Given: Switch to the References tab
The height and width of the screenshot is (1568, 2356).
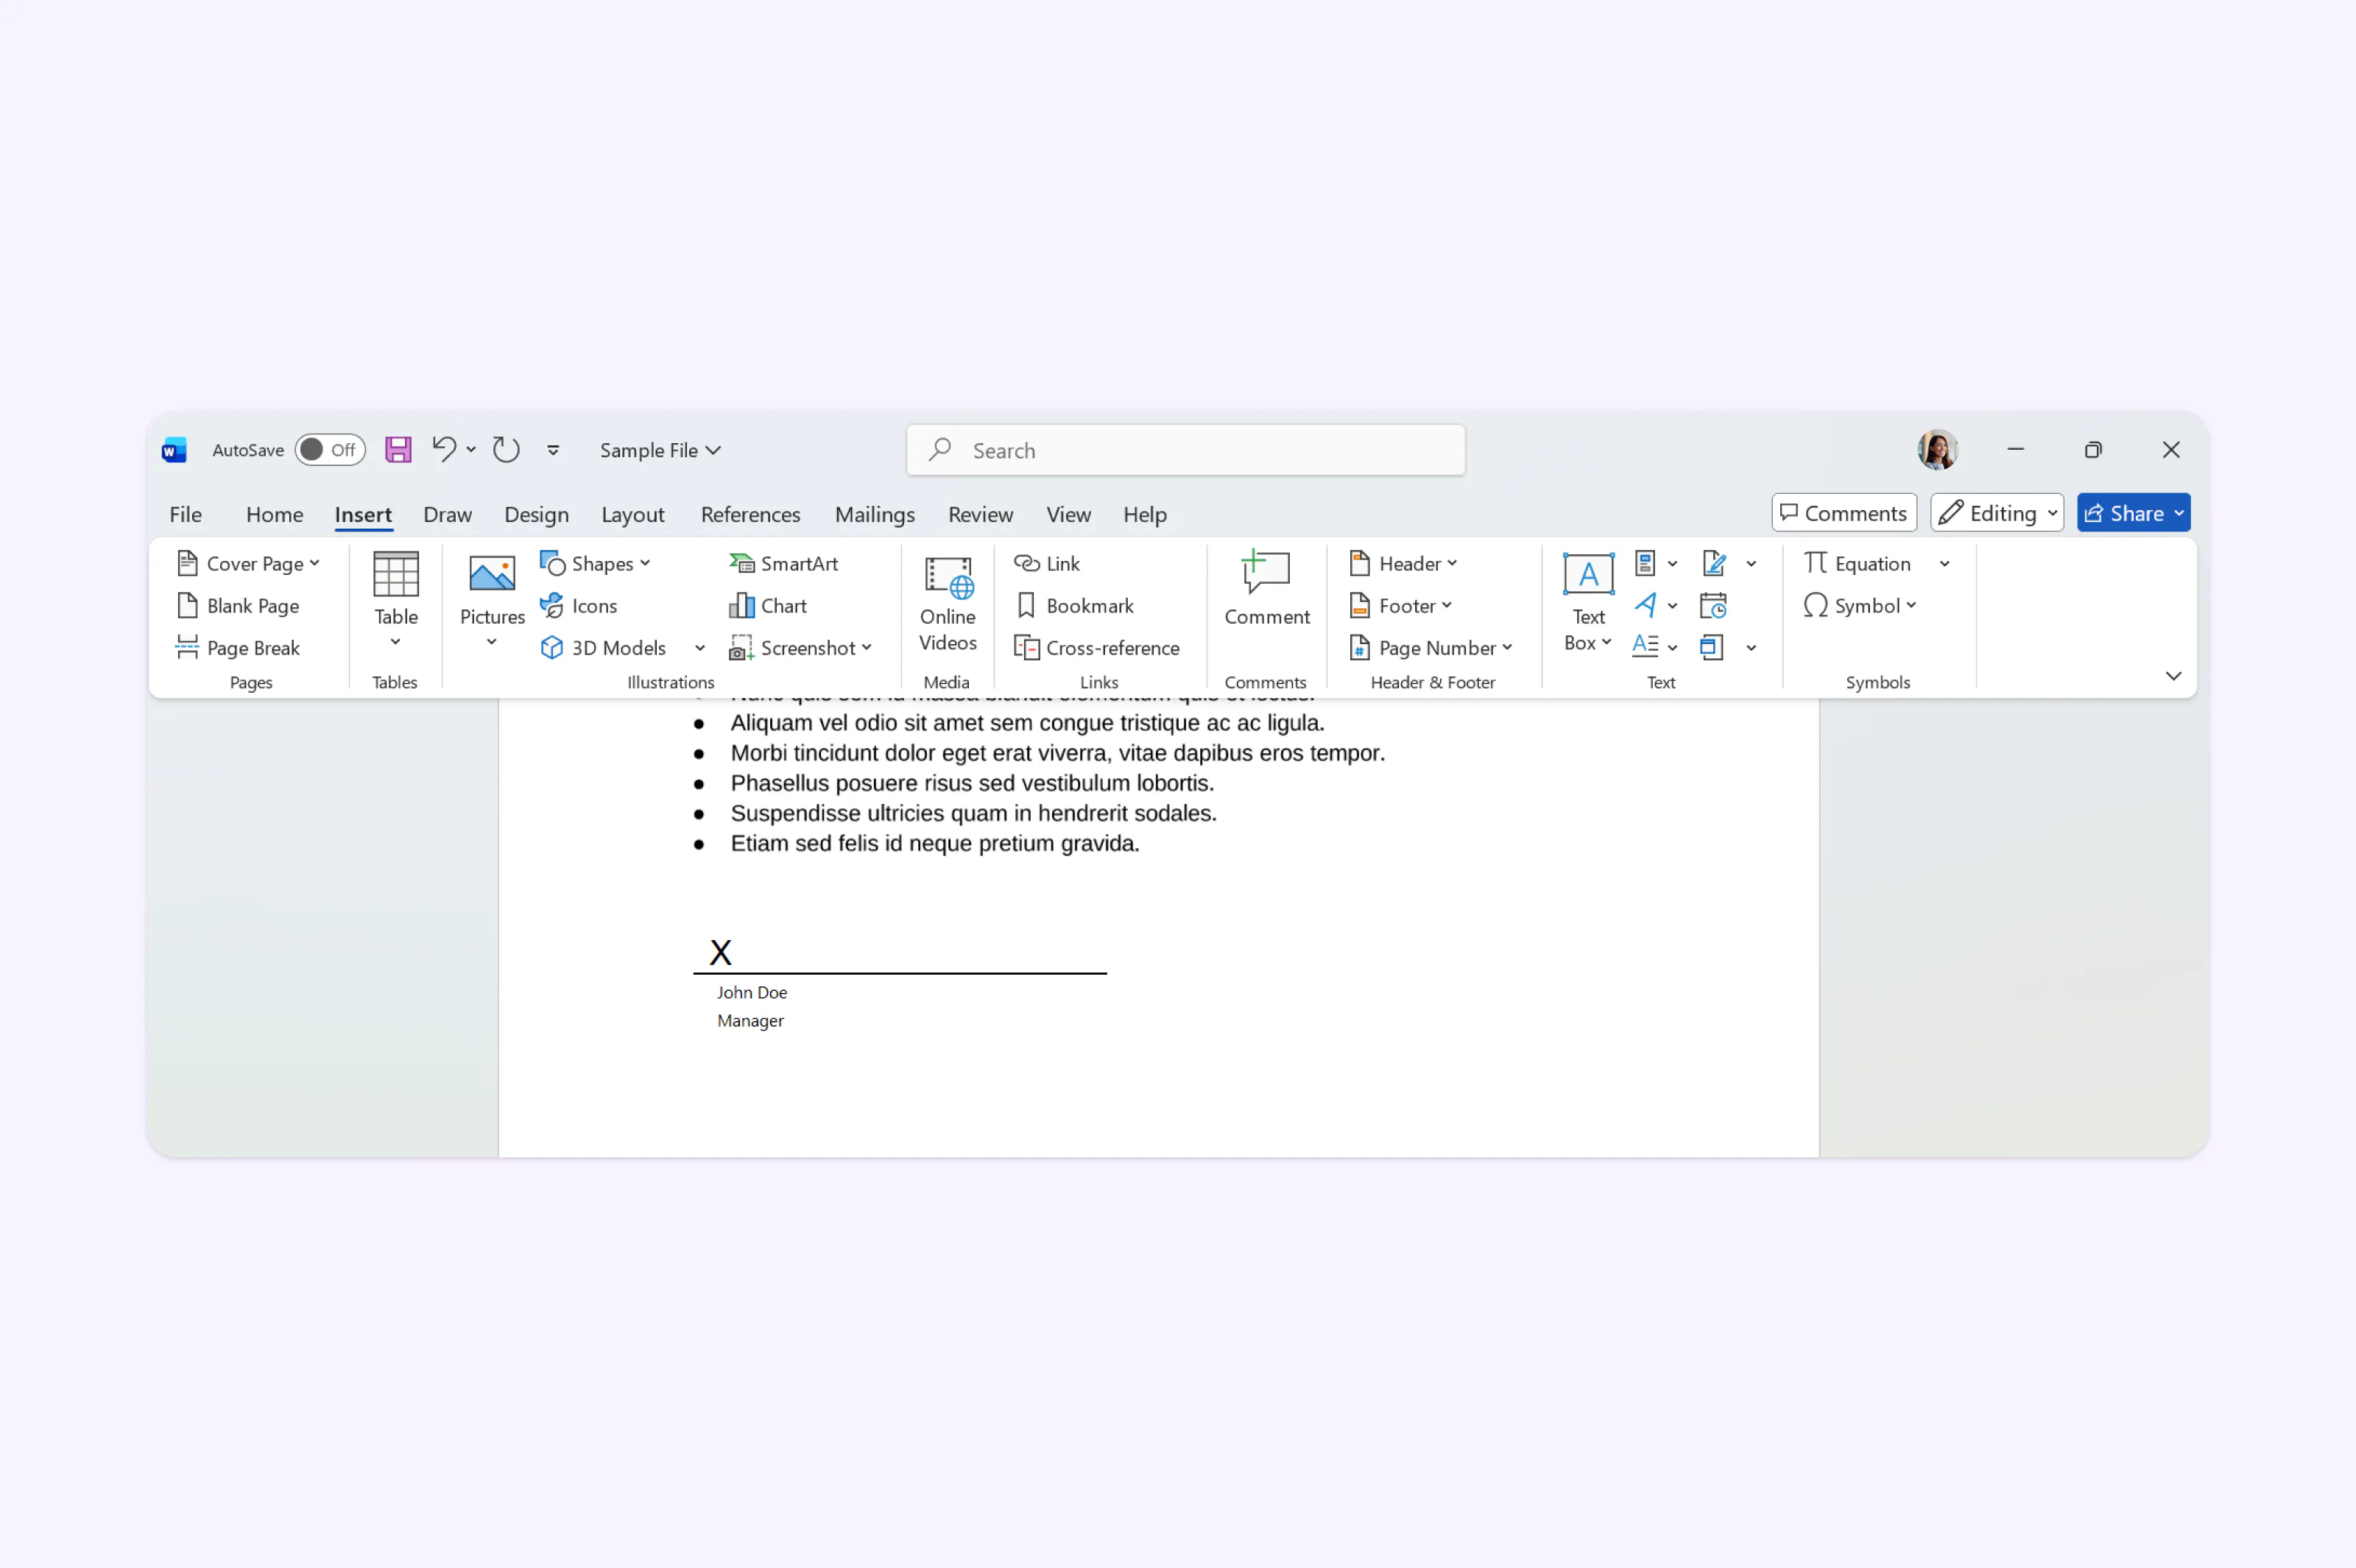Looking at the screenshot, I should [x=750, y=515].
